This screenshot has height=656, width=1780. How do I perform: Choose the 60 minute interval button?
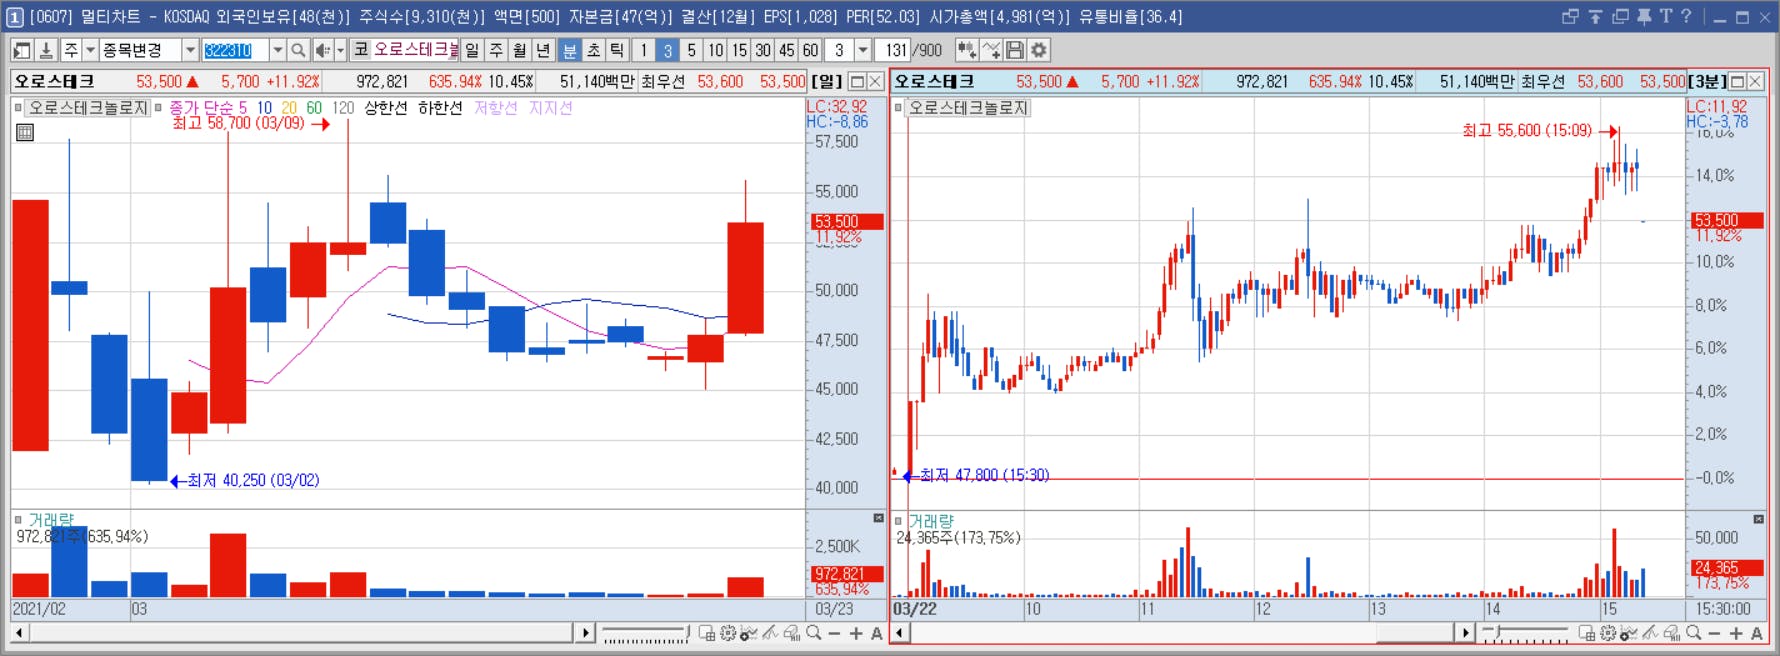click(810, 50)
